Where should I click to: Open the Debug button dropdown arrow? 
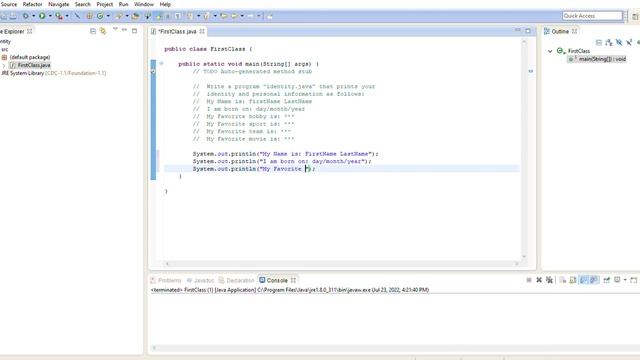33,16
